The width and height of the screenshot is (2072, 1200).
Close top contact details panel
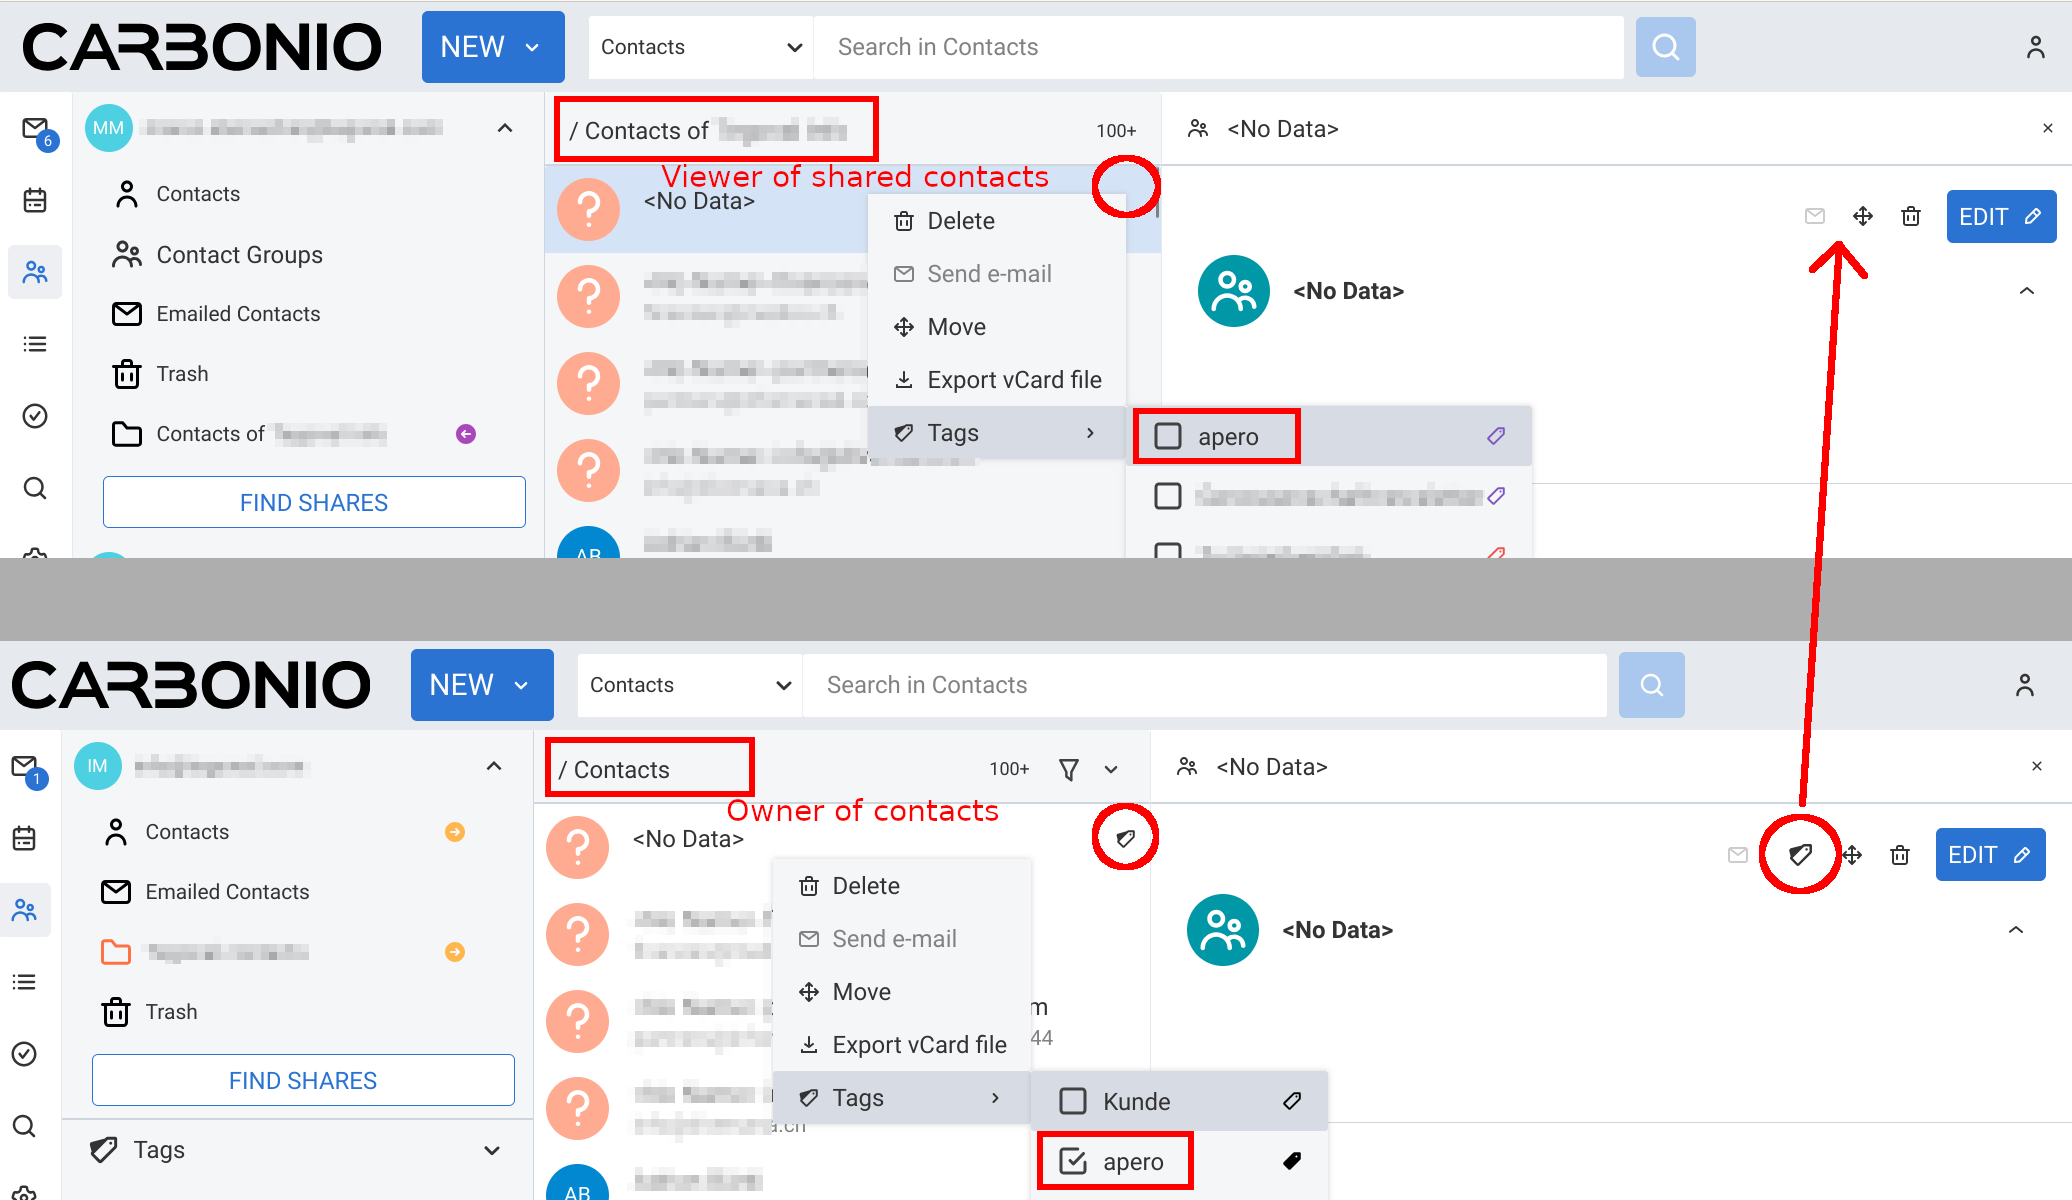pos(2047,128)
